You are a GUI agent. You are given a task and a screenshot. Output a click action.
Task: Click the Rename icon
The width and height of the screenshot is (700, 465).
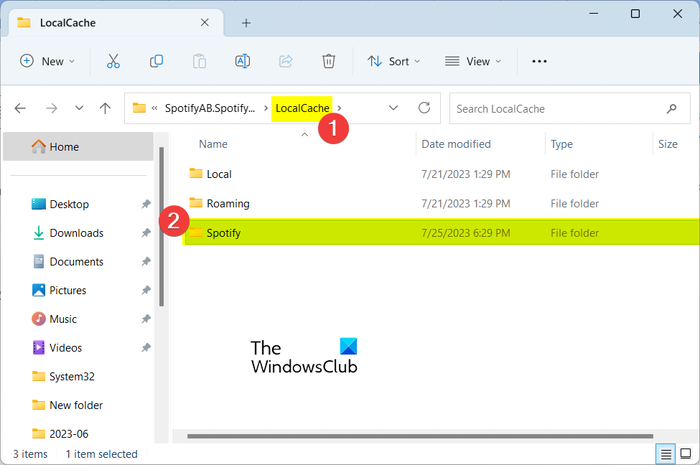242,61
